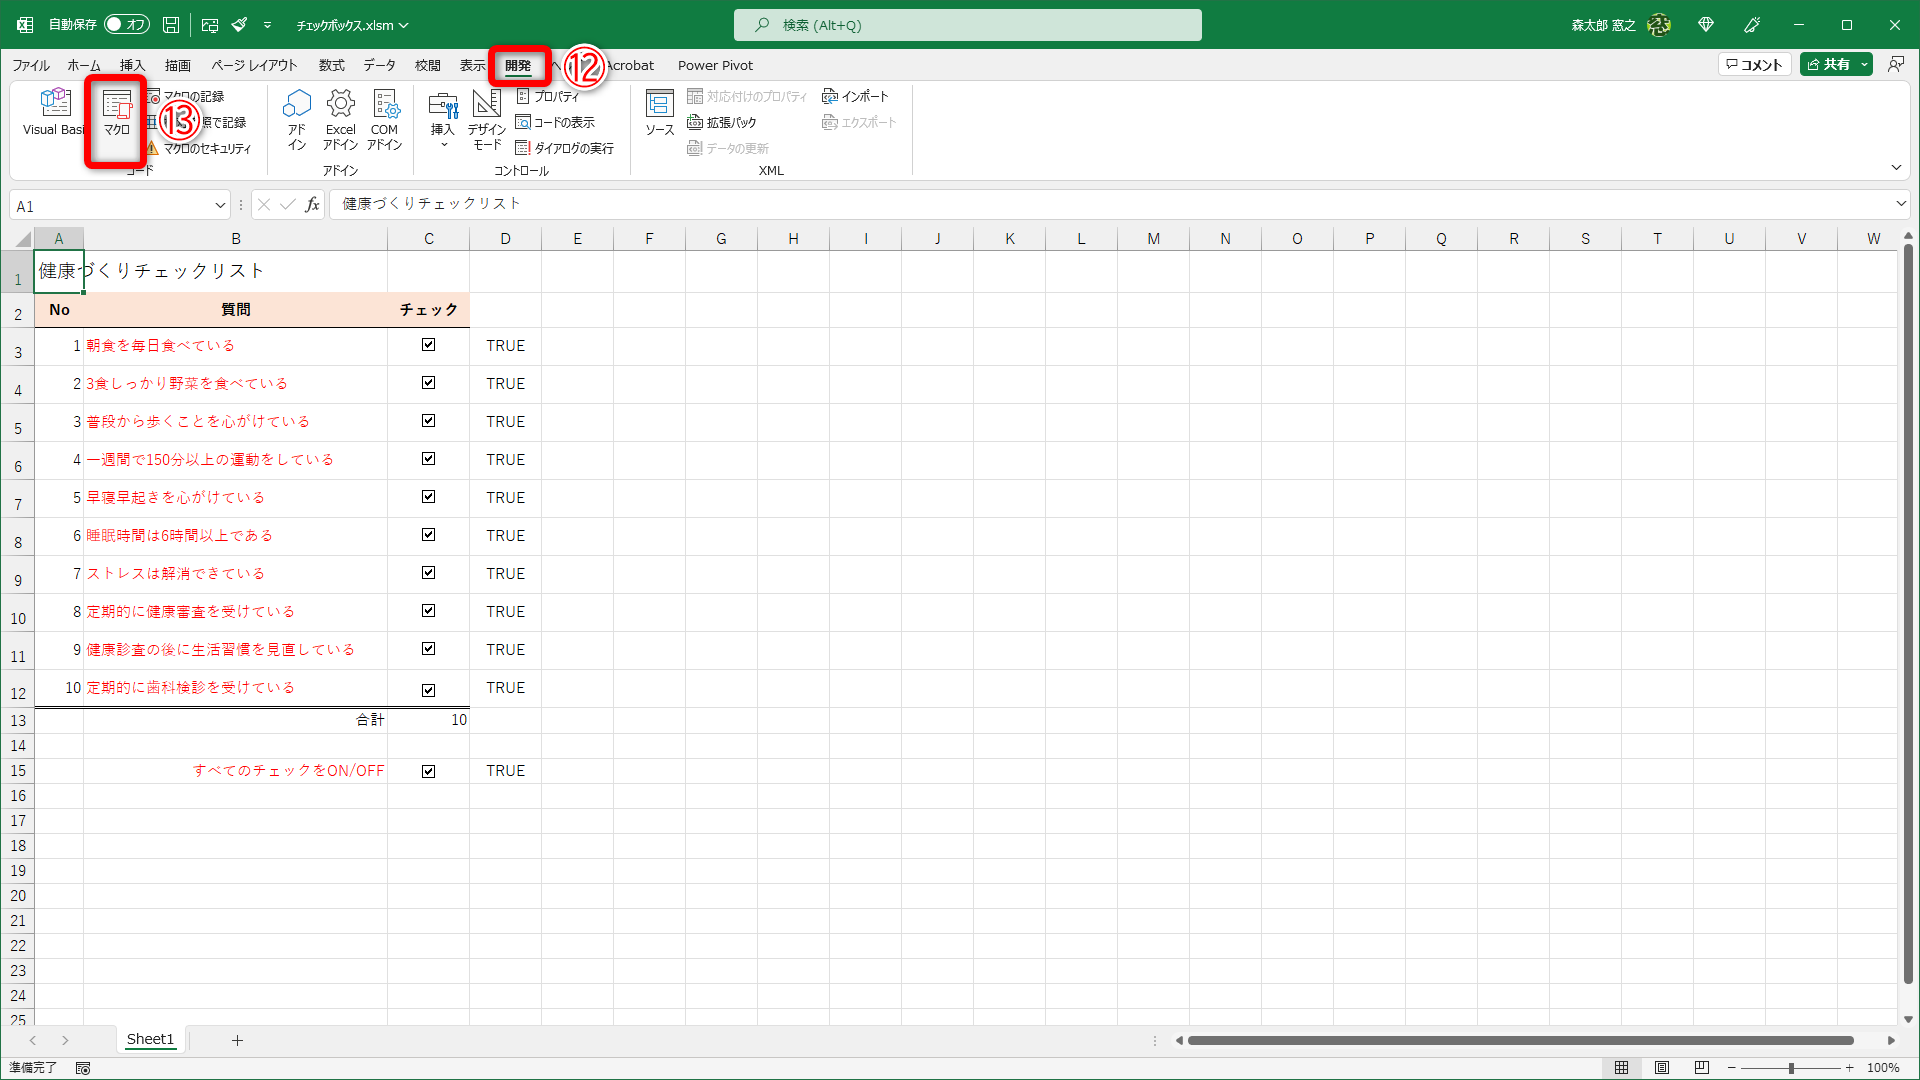Screen dimensions: 1920x1080
Task: Click the Save icon in title bar
Action: pyautogui.click(x=171, y=25)
